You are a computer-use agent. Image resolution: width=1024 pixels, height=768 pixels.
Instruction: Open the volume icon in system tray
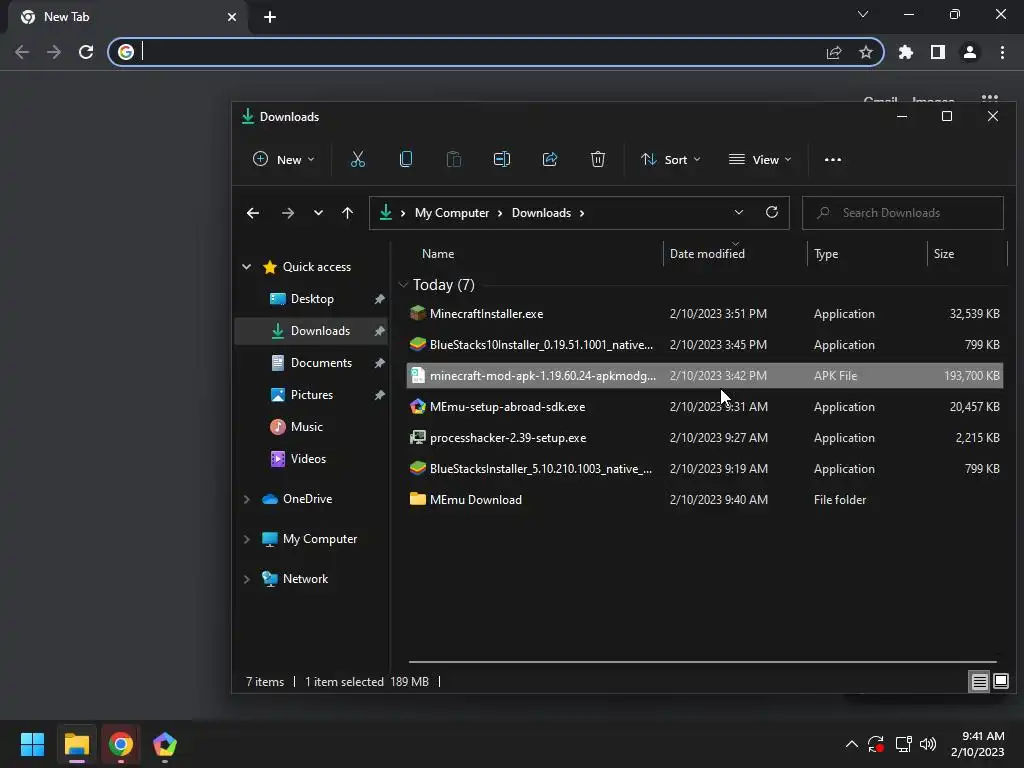point(927,744)
